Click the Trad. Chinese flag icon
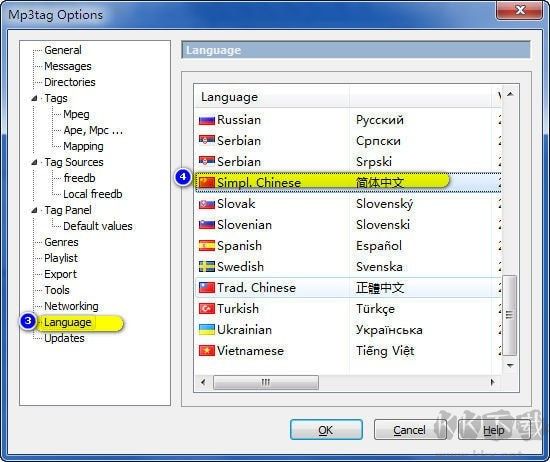Screen dimensions: 550x462 pyautogui.click(x=207, y=288)
